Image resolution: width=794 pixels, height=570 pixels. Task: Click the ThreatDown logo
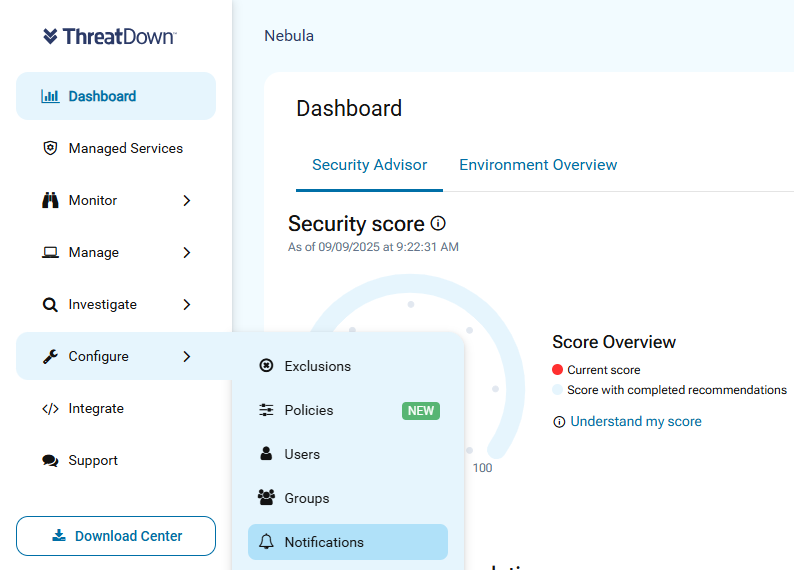coord(110,36)
